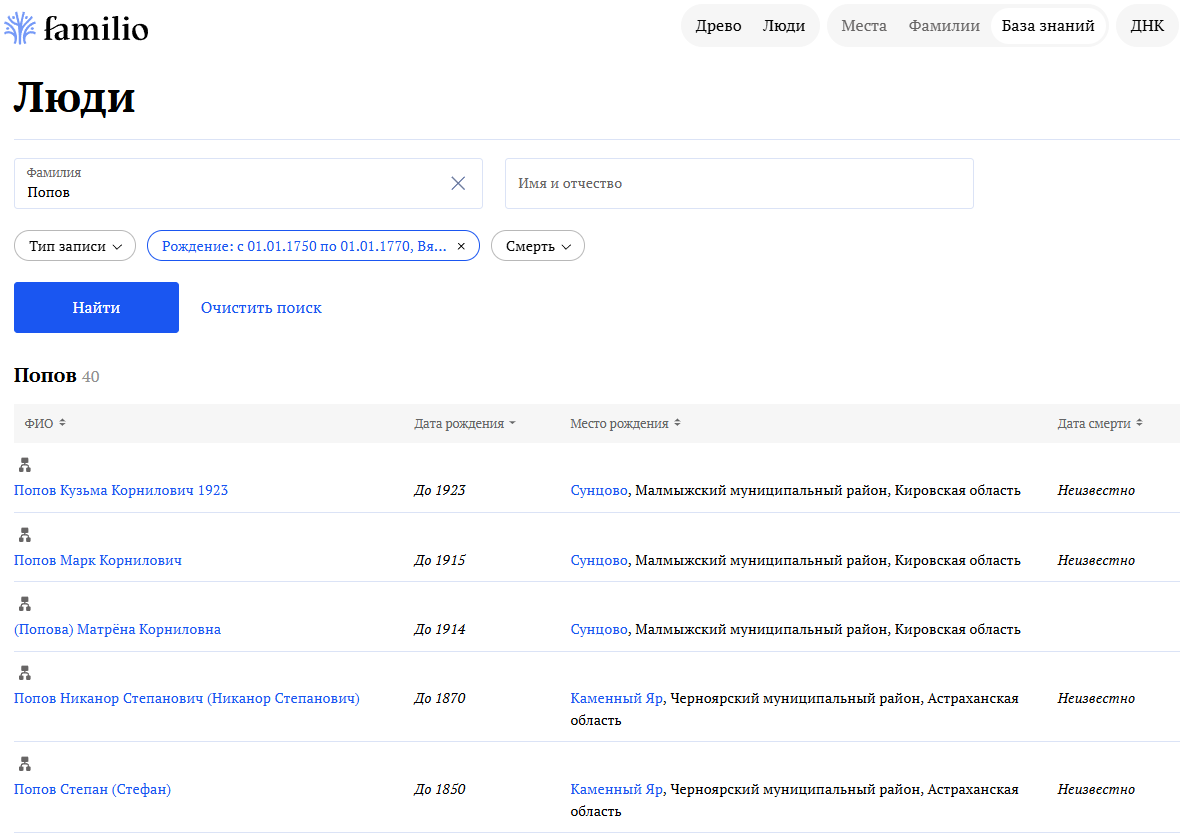The width and height of the screenshot is (1180, 838).
Task: Go to the ДНК section
Action: (1147, 26)
